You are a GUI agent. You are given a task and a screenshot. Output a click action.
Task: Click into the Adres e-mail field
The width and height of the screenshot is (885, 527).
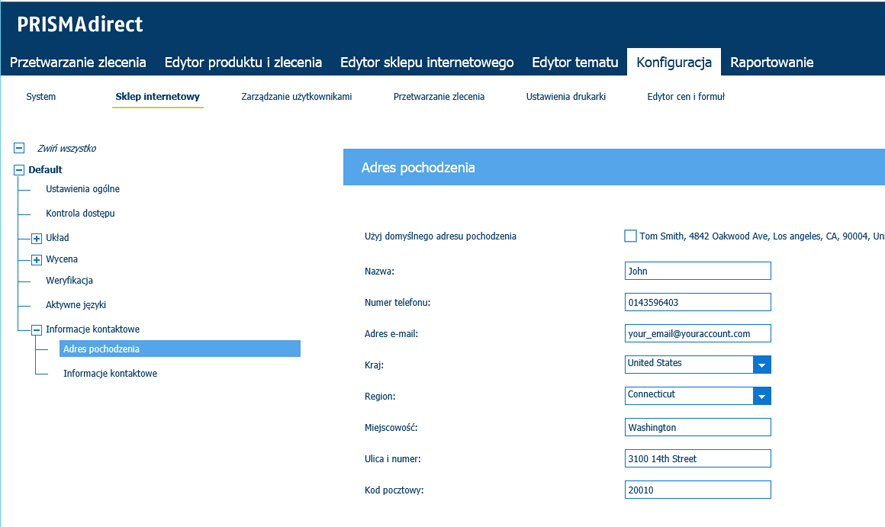click(698, 333)
